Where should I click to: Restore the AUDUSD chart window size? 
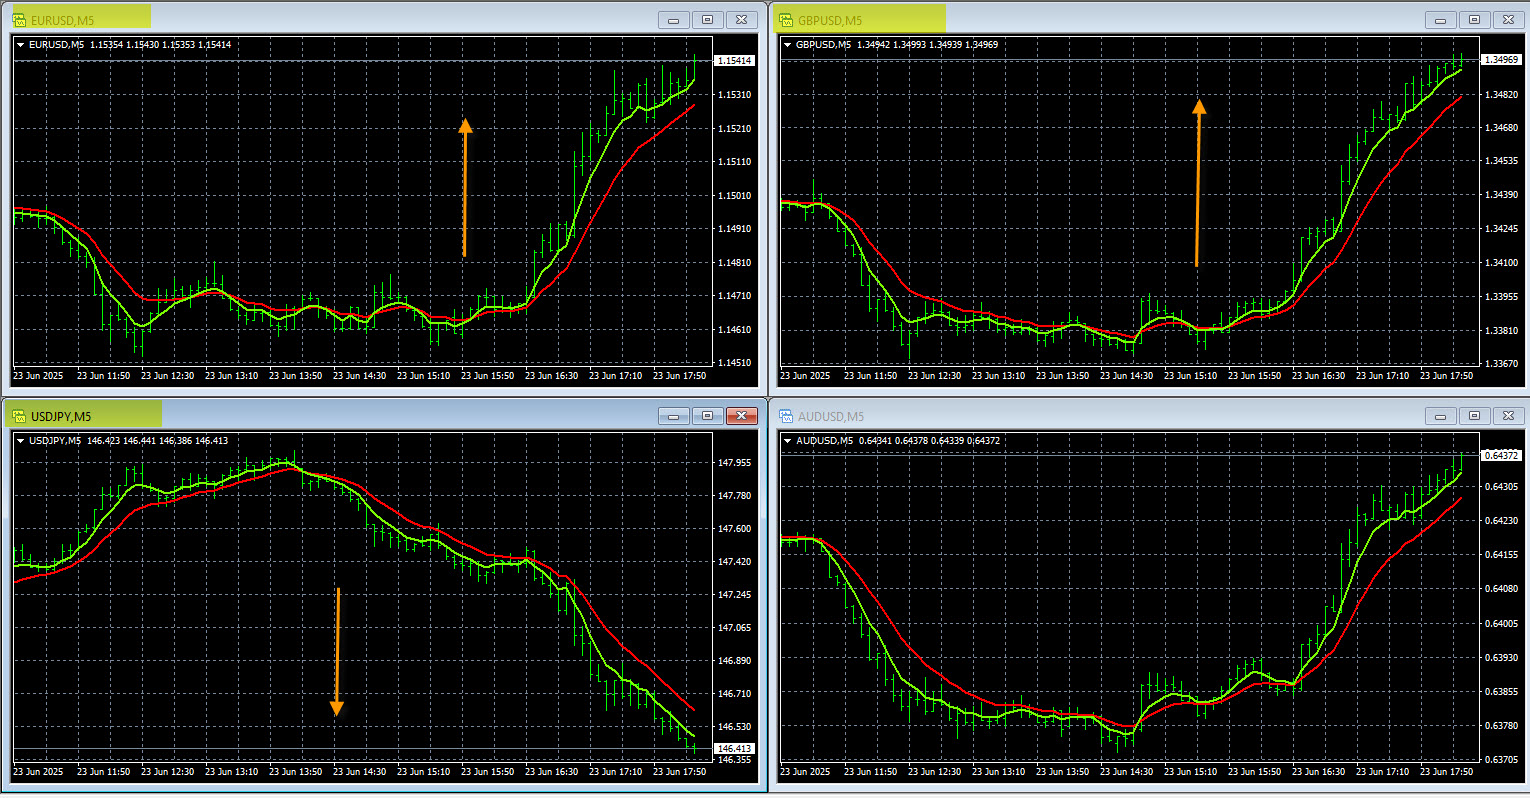(x=1474, y=416)
